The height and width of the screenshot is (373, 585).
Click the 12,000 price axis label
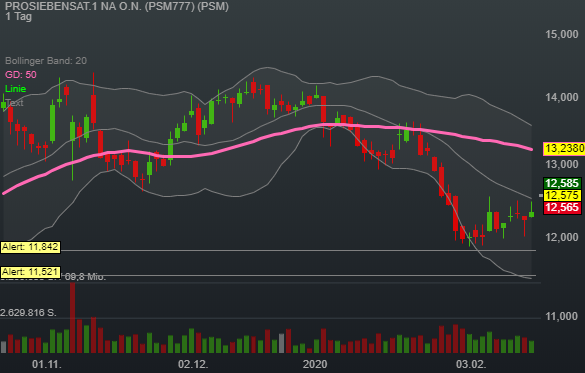coord(561,237)
